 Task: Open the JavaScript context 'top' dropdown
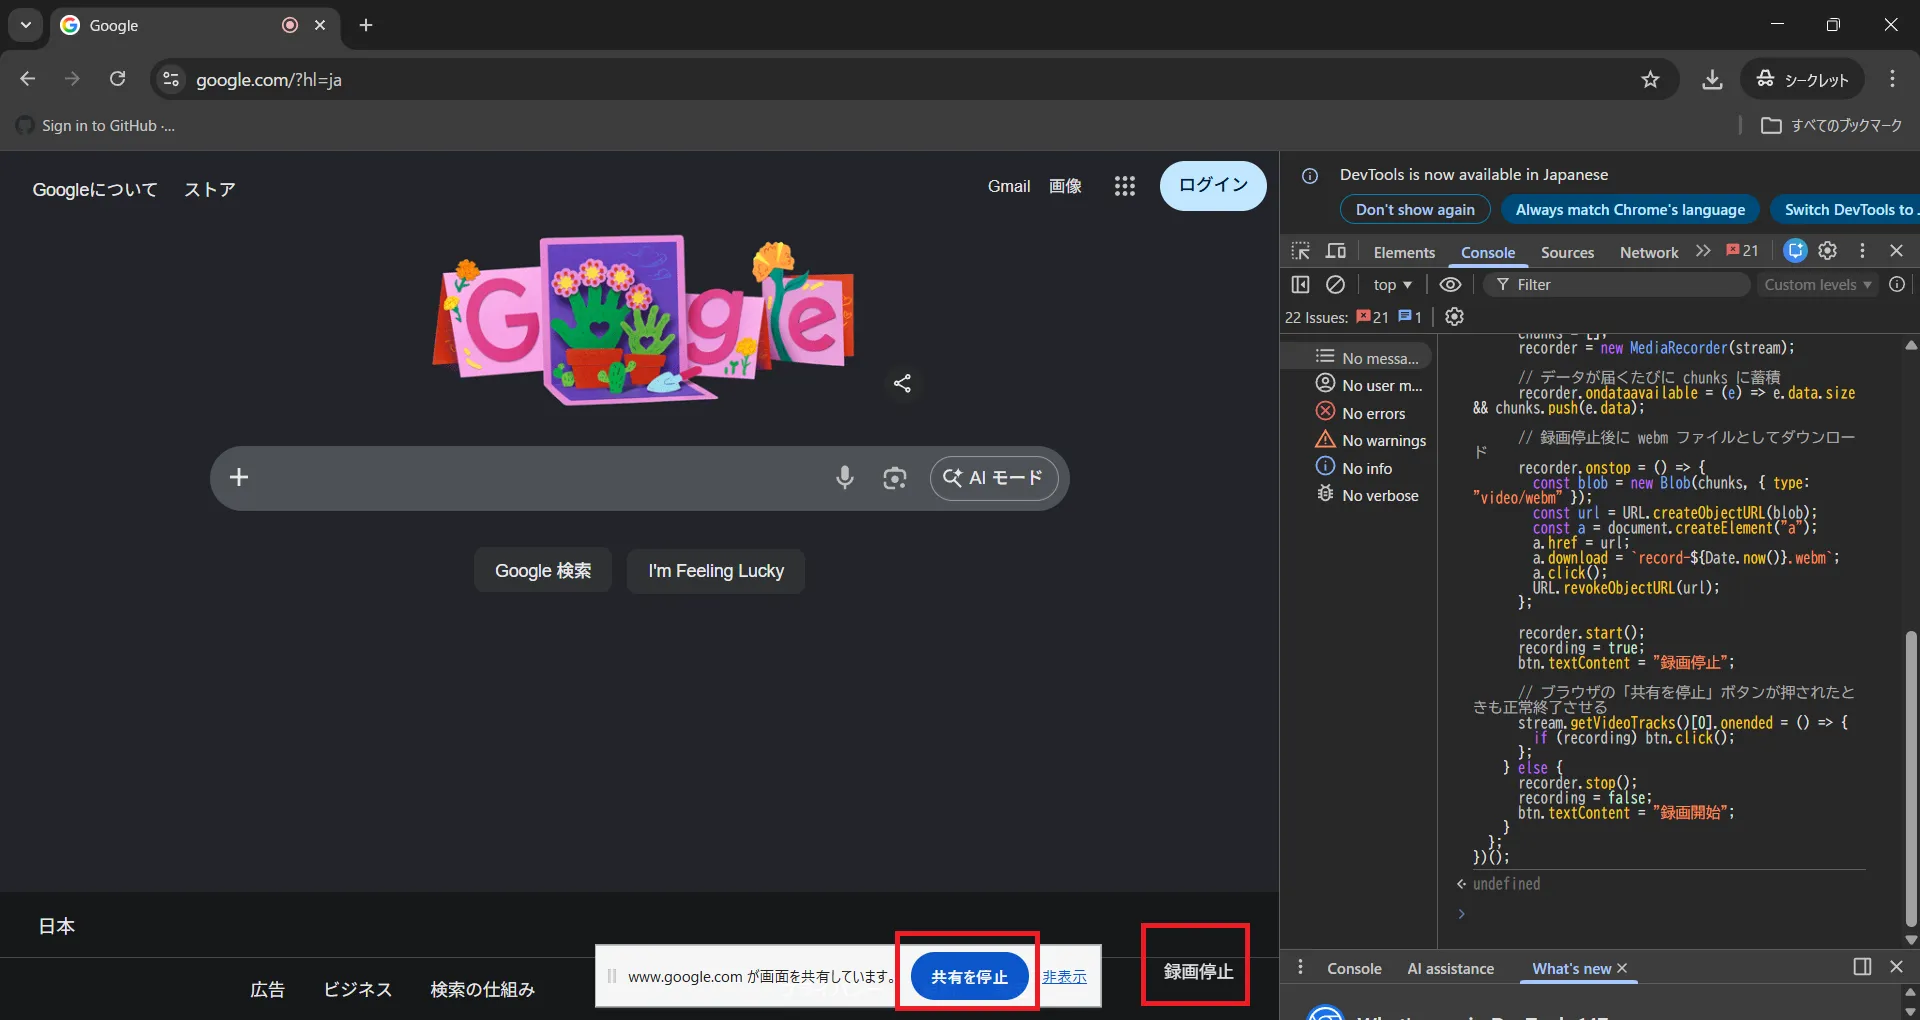(1392, 285)
